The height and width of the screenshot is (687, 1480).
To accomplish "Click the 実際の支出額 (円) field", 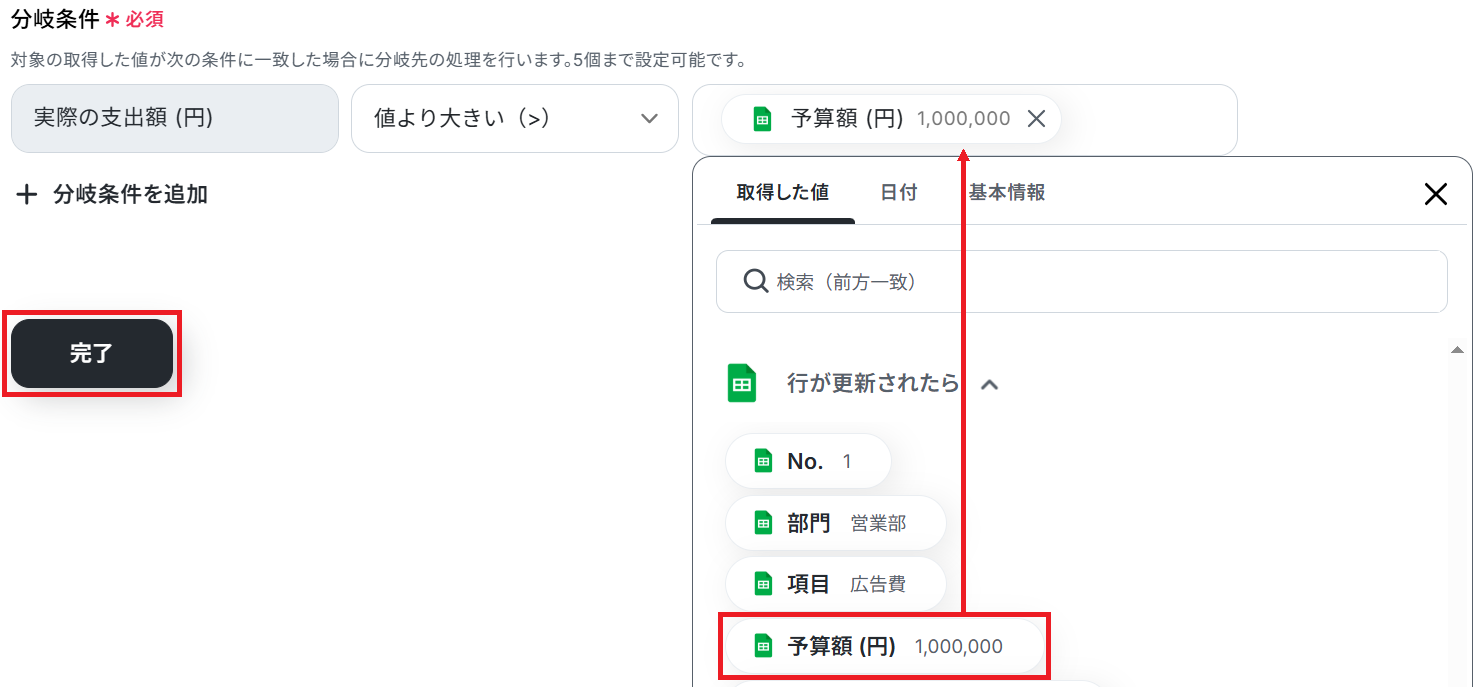I will click(175, 118).
